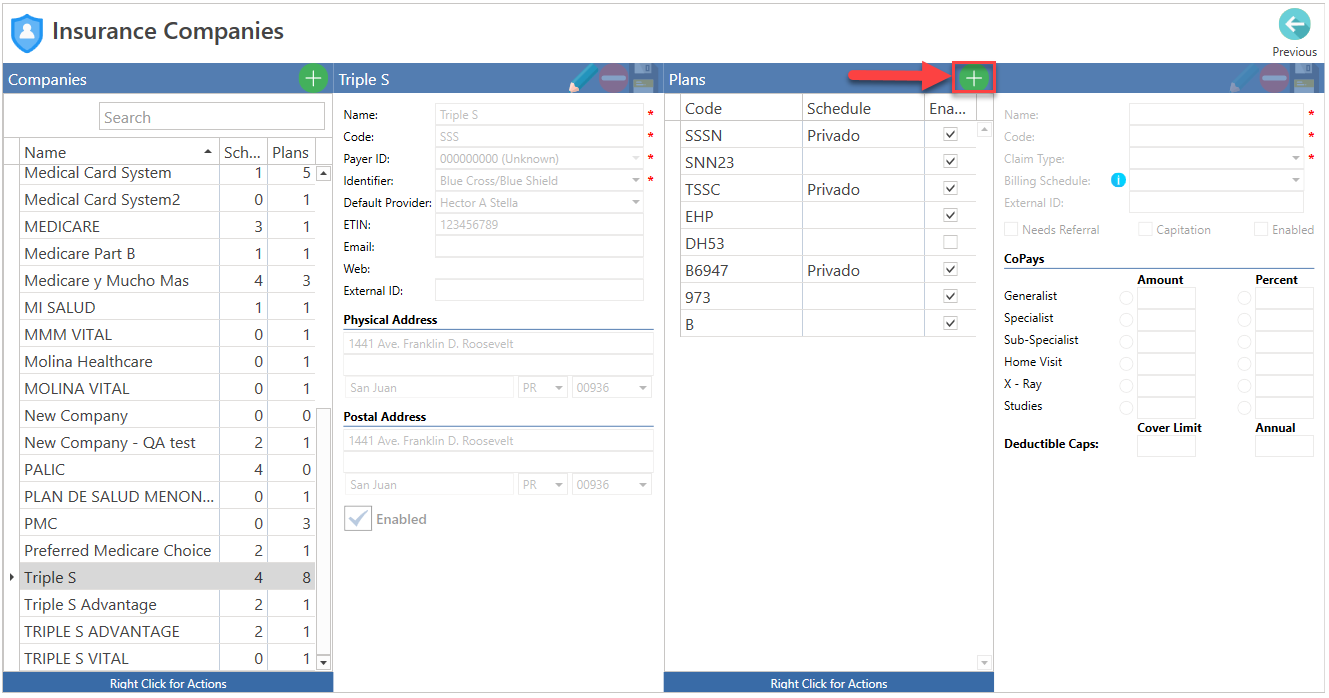Image resolution: width=1329 pixels, height=698 pixels.
Task: Click the pencil edit icon for Triple S
Action: (581, 78)
